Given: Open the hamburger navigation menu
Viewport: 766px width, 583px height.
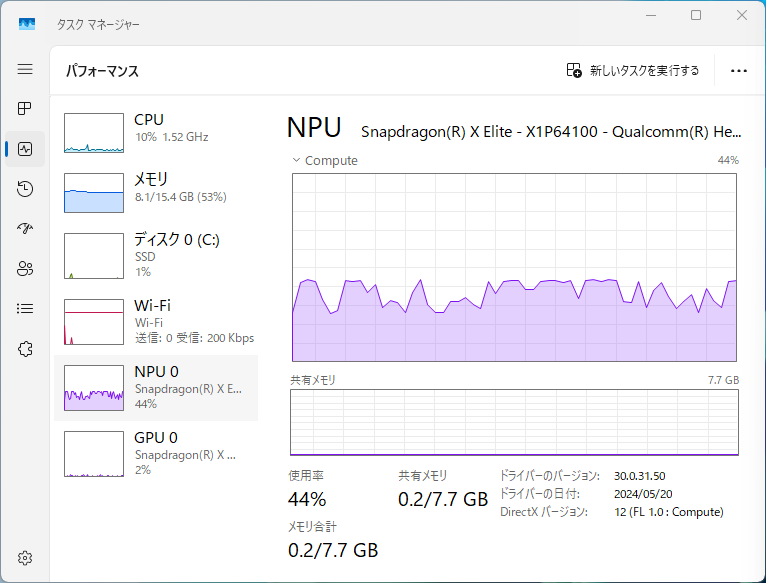Looking at the screenshot, I should [25, 69].
